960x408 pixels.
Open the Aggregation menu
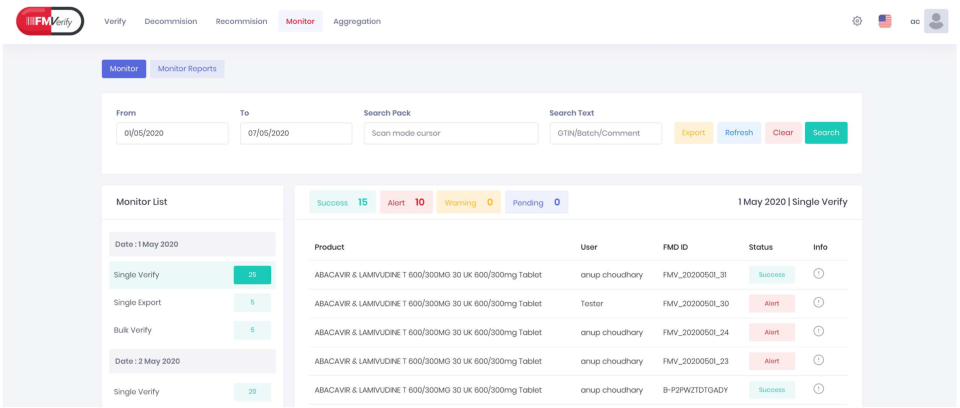point(357,21)
